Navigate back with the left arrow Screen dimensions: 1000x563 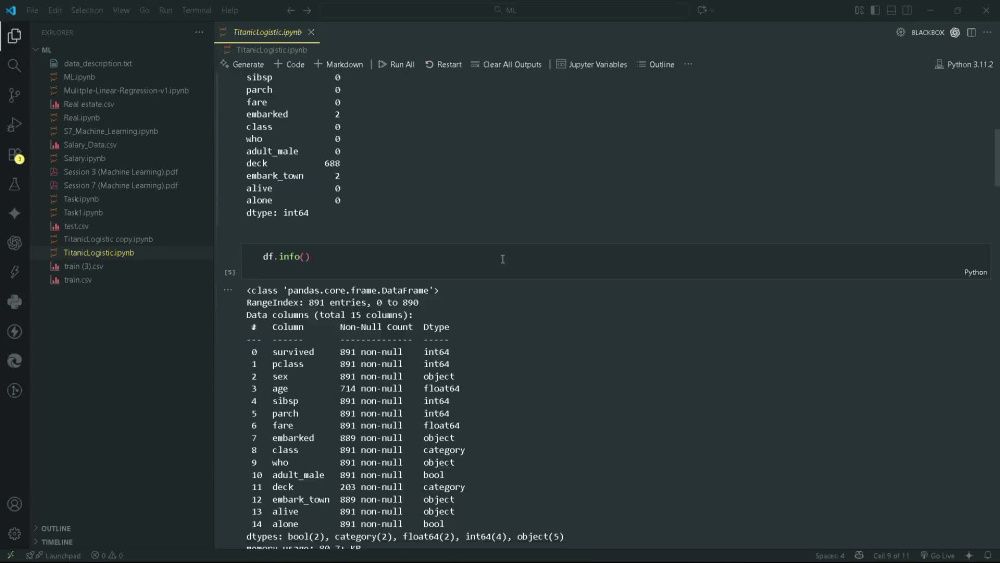pyautogui.click(x=291, y=10)
